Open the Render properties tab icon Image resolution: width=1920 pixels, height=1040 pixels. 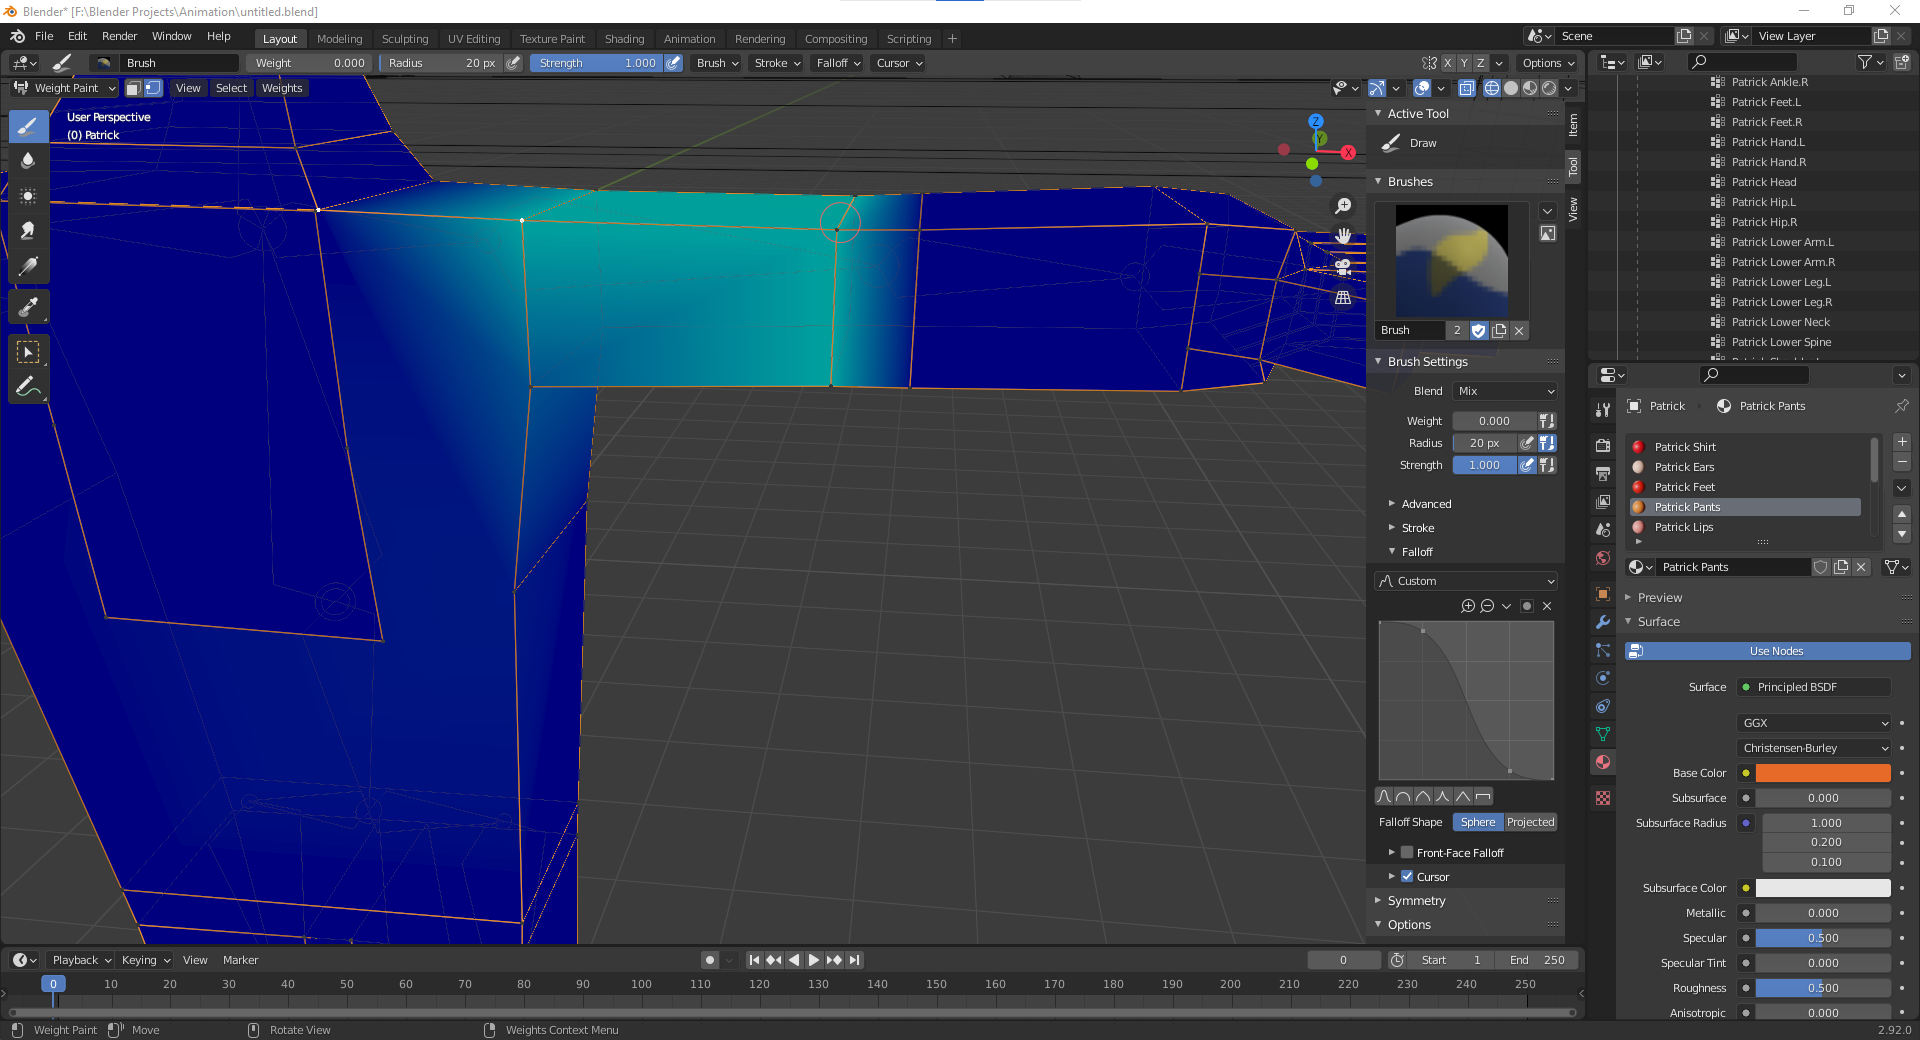coord(1603,446)
